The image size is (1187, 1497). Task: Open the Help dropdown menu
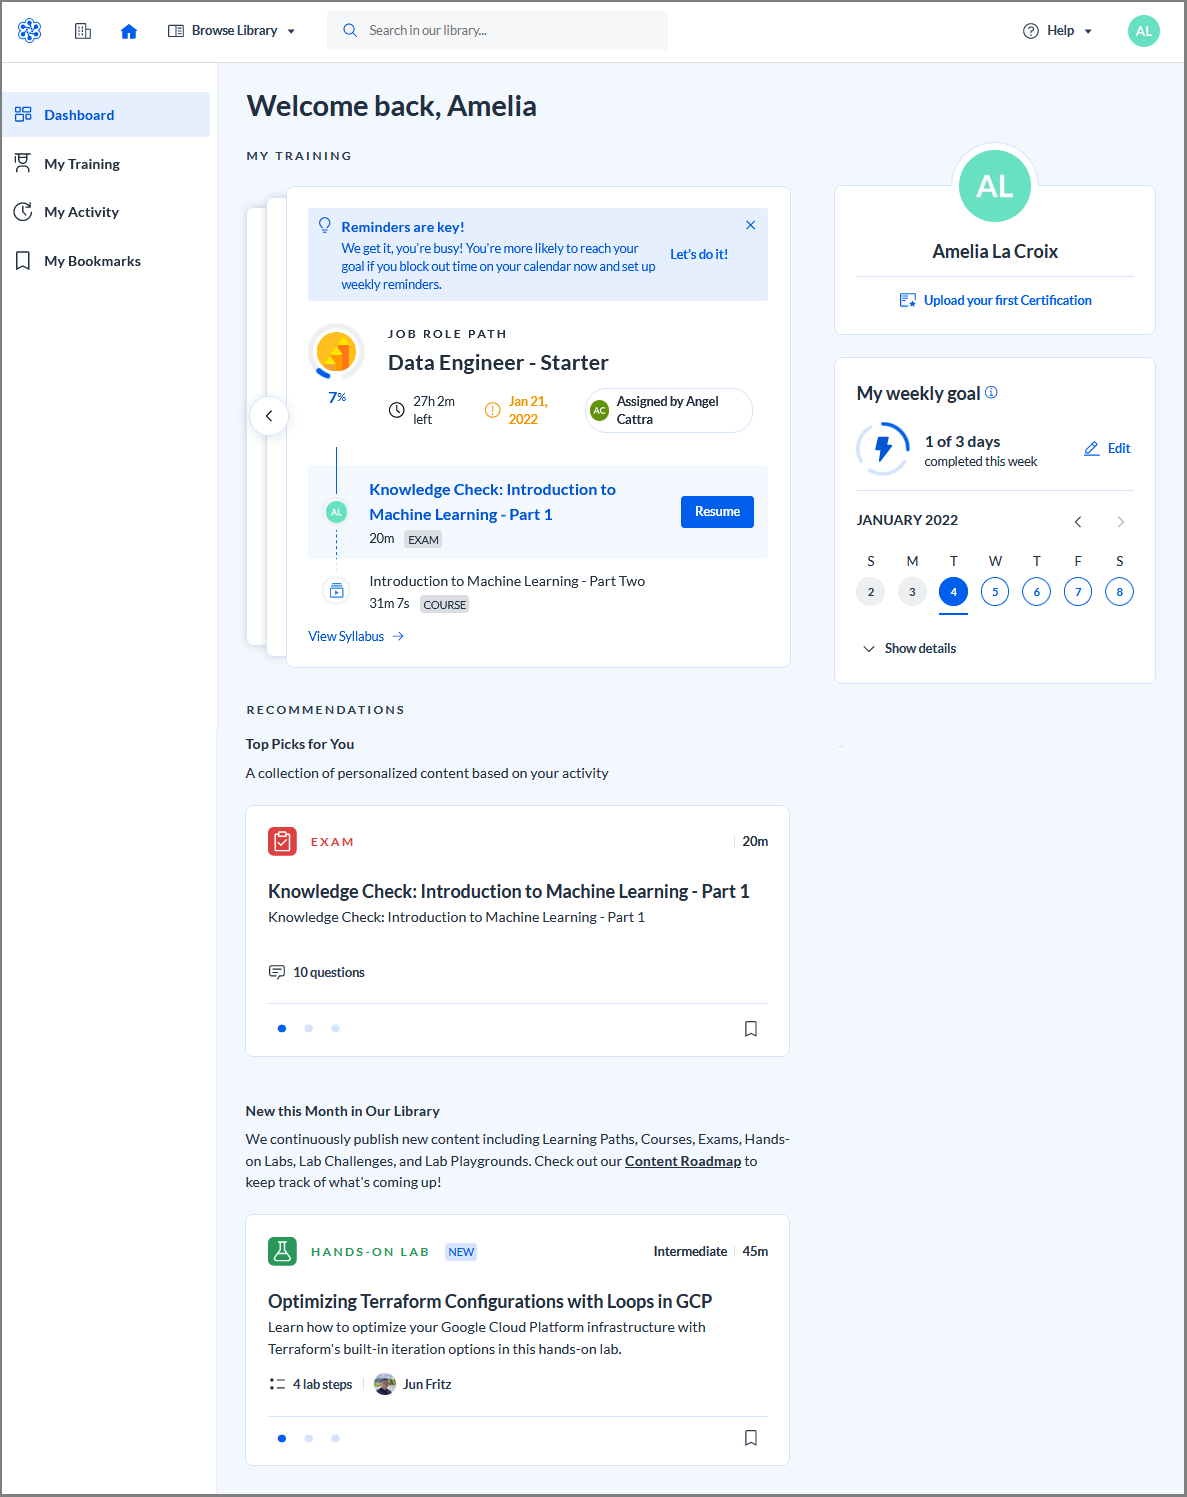[x=1058, y=31]
